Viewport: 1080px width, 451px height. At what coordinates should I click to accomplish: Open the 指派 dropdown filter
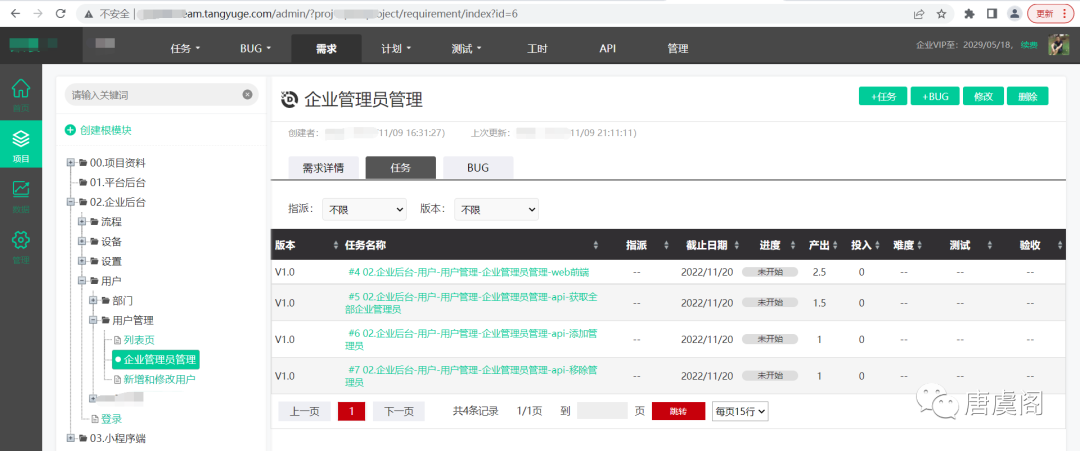coord(362,209)
